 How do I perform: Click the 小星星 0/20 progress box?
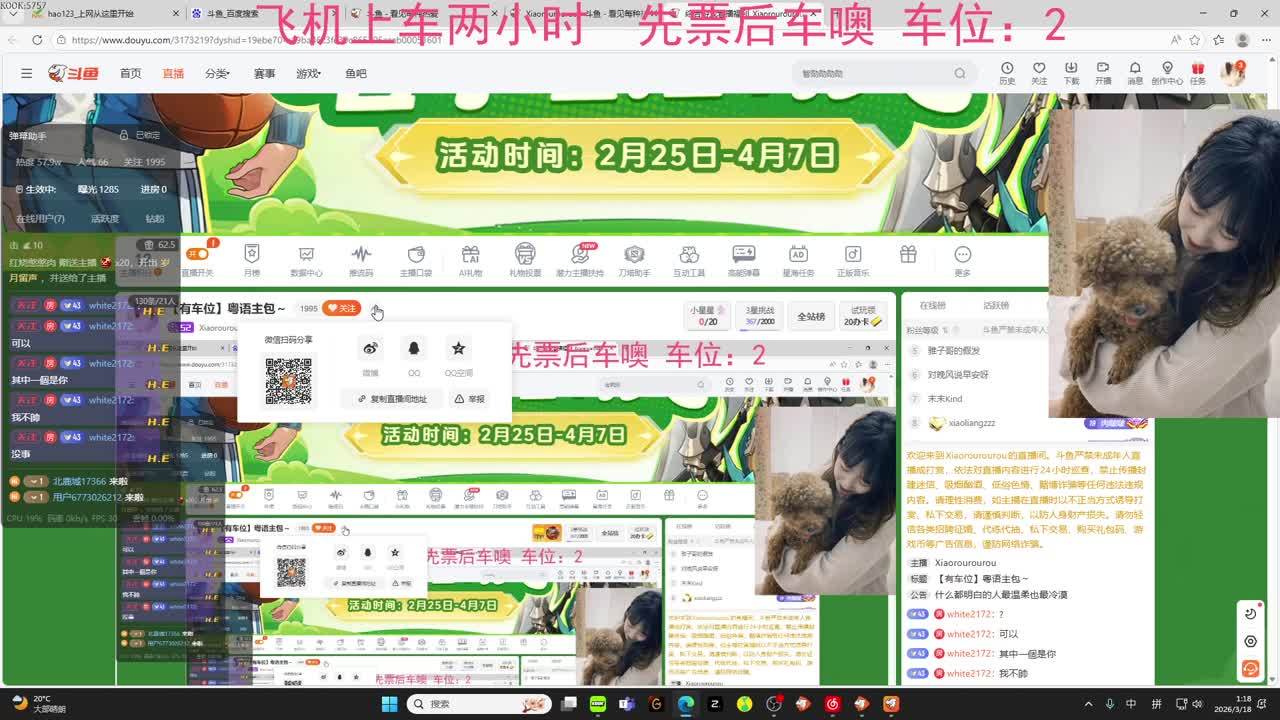[x=708, y=316]
